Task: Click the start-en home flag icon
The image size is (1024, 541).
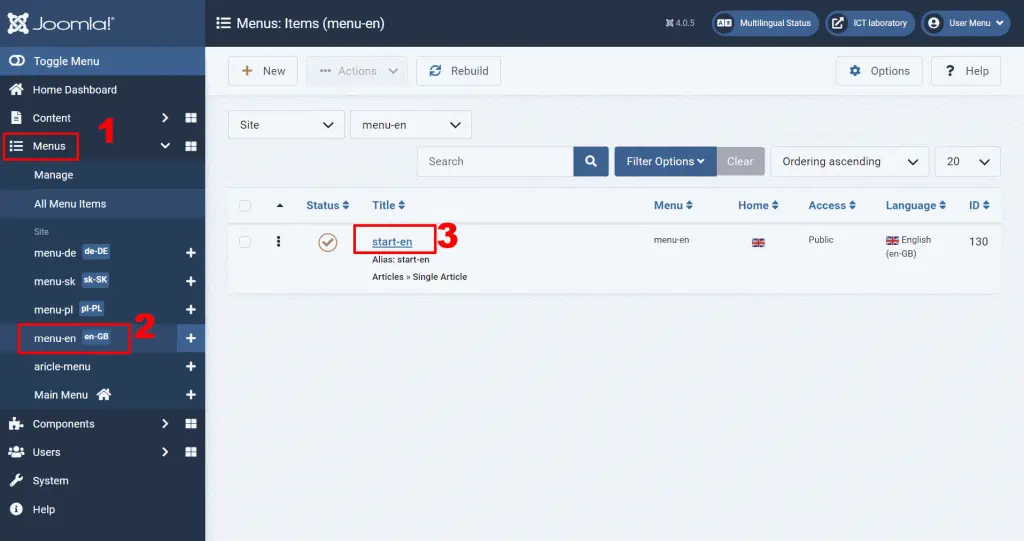Action: (x=758, y=242)
